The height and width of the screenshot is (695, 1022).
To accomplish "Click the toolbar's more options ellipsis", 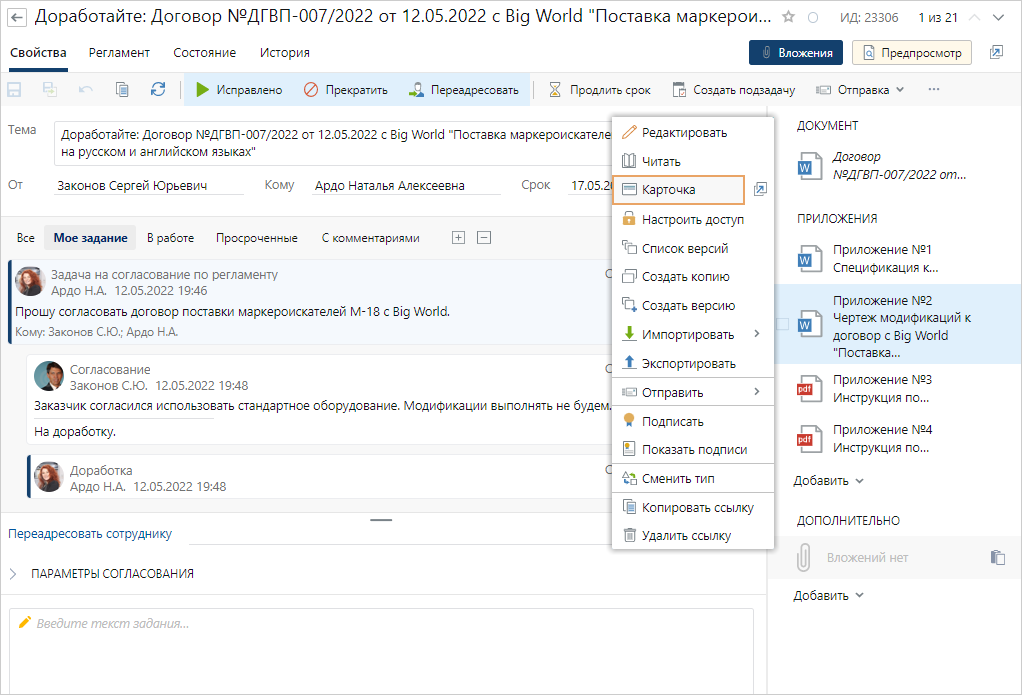I will [x=934, y=90].
